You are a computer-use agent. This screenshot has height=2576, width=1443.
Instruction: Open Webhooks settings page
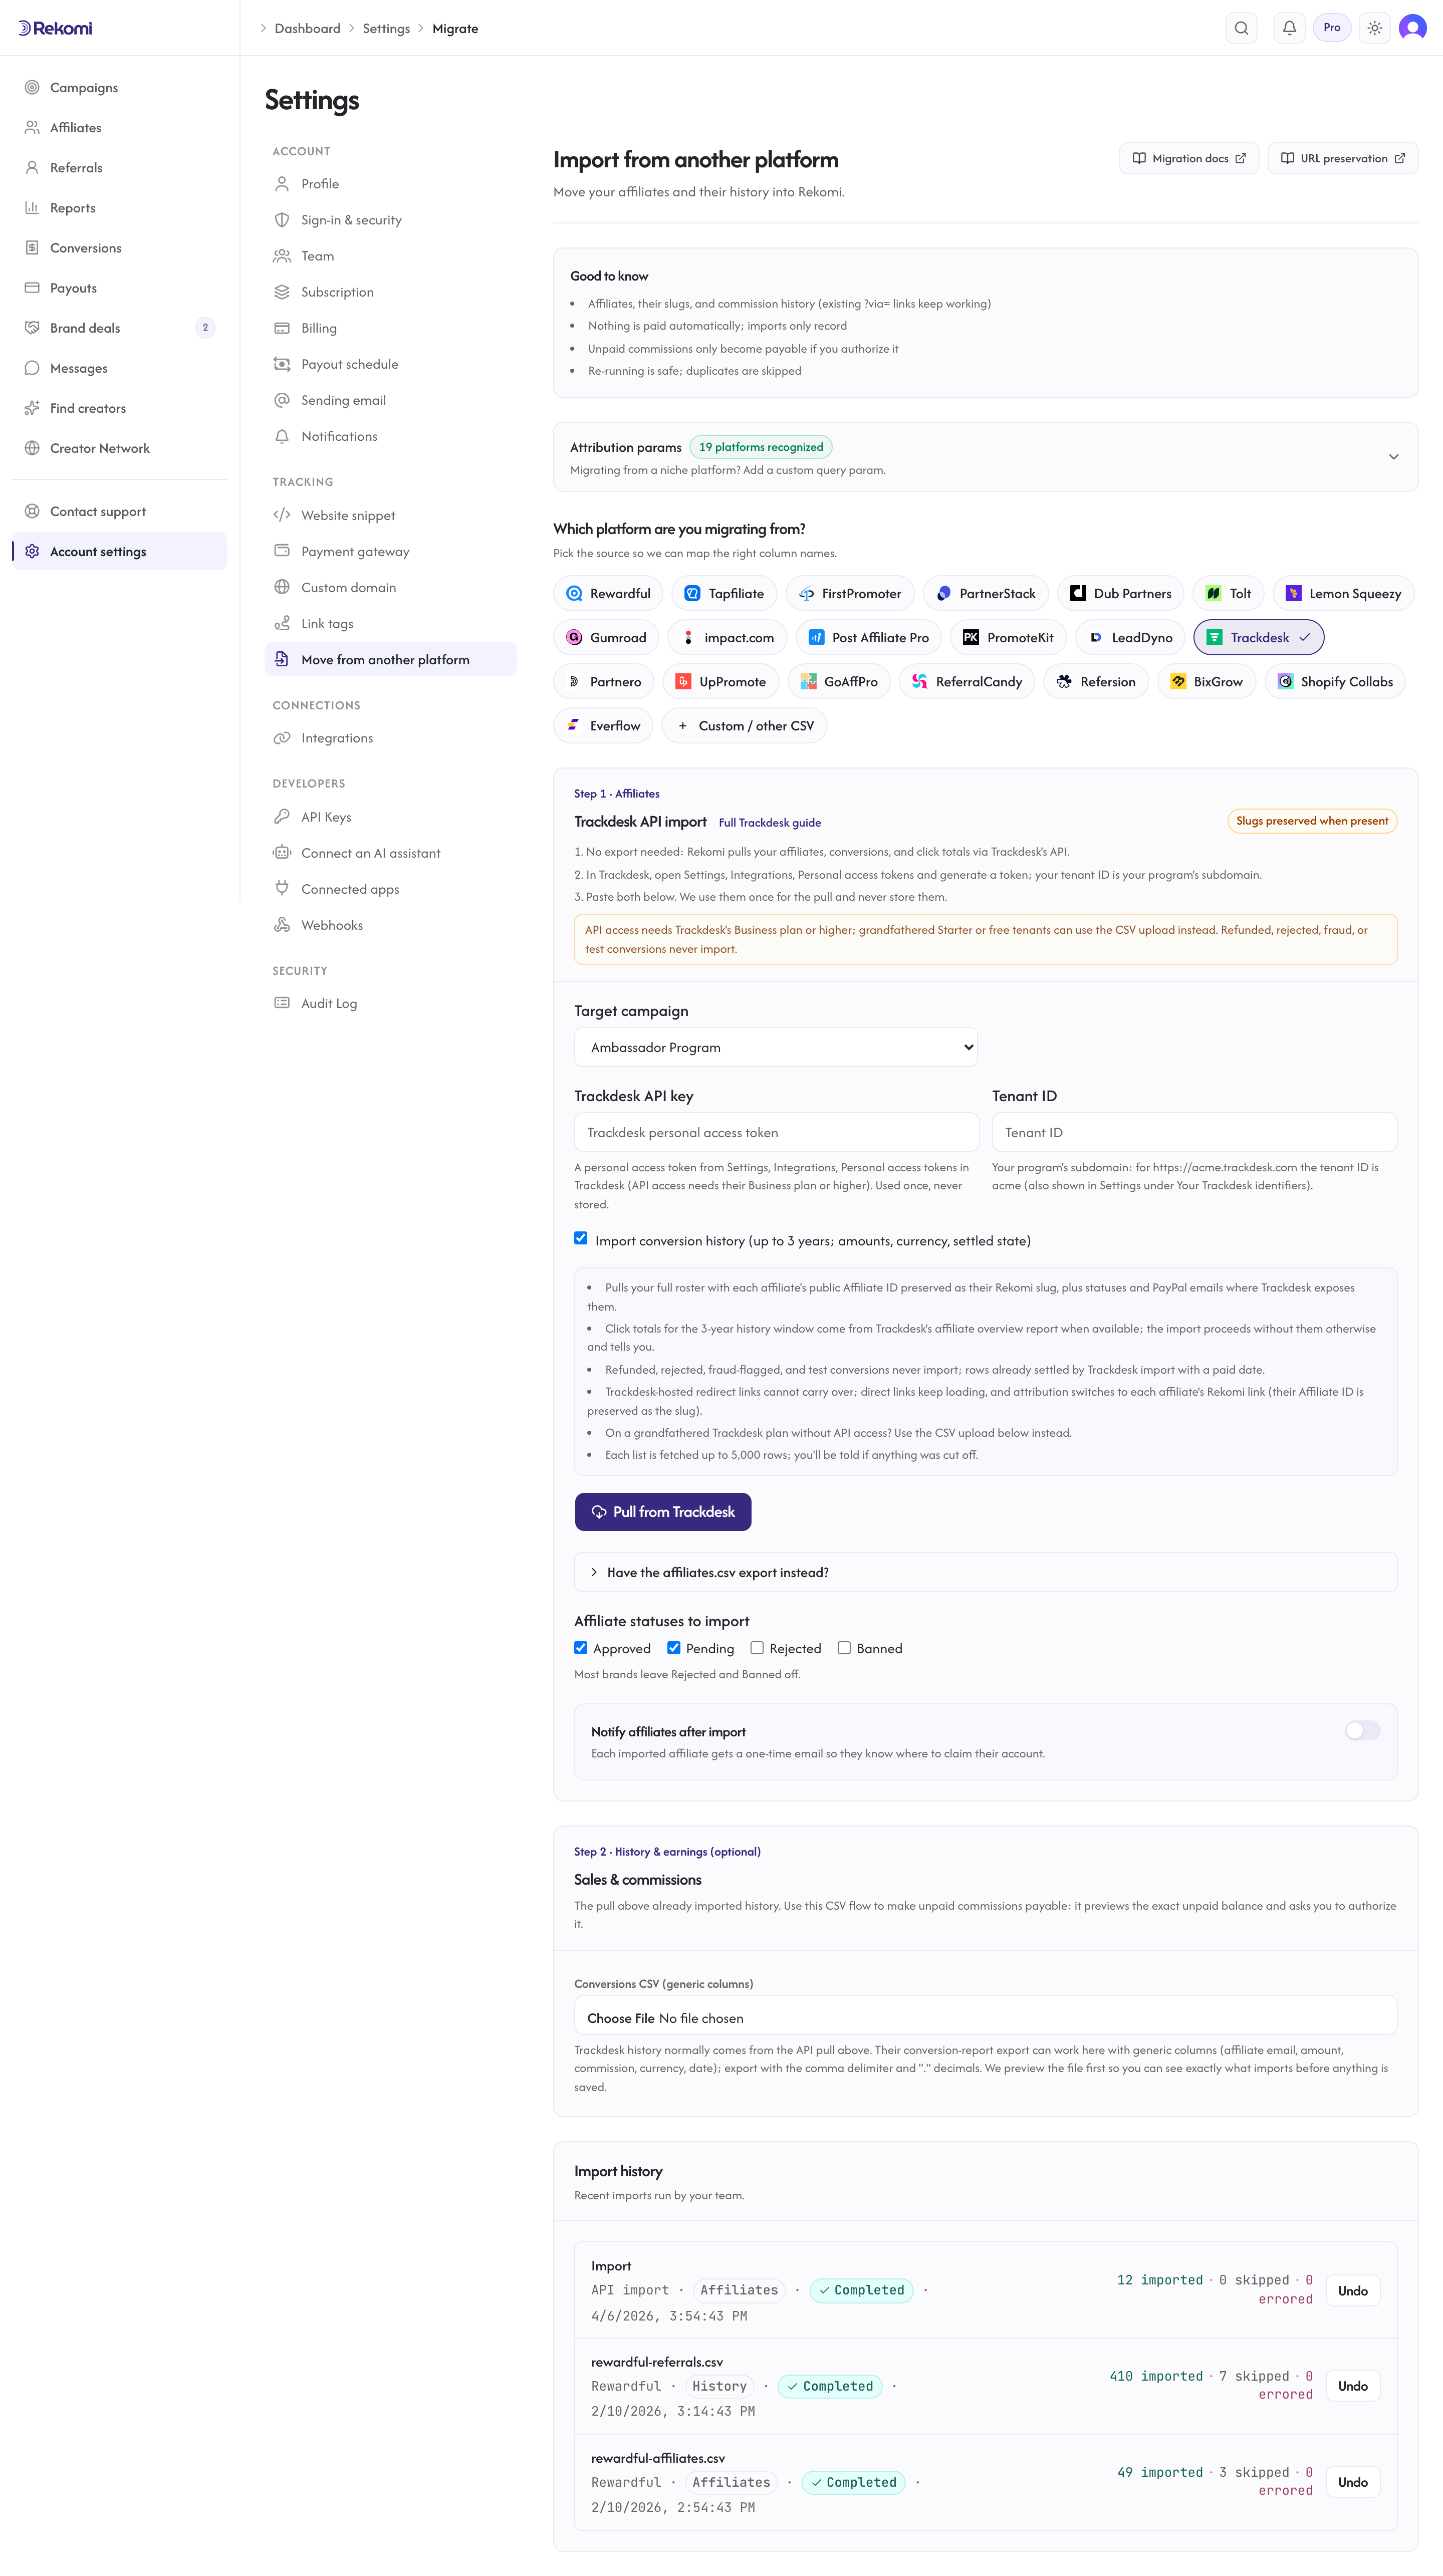tap(390, 925)
